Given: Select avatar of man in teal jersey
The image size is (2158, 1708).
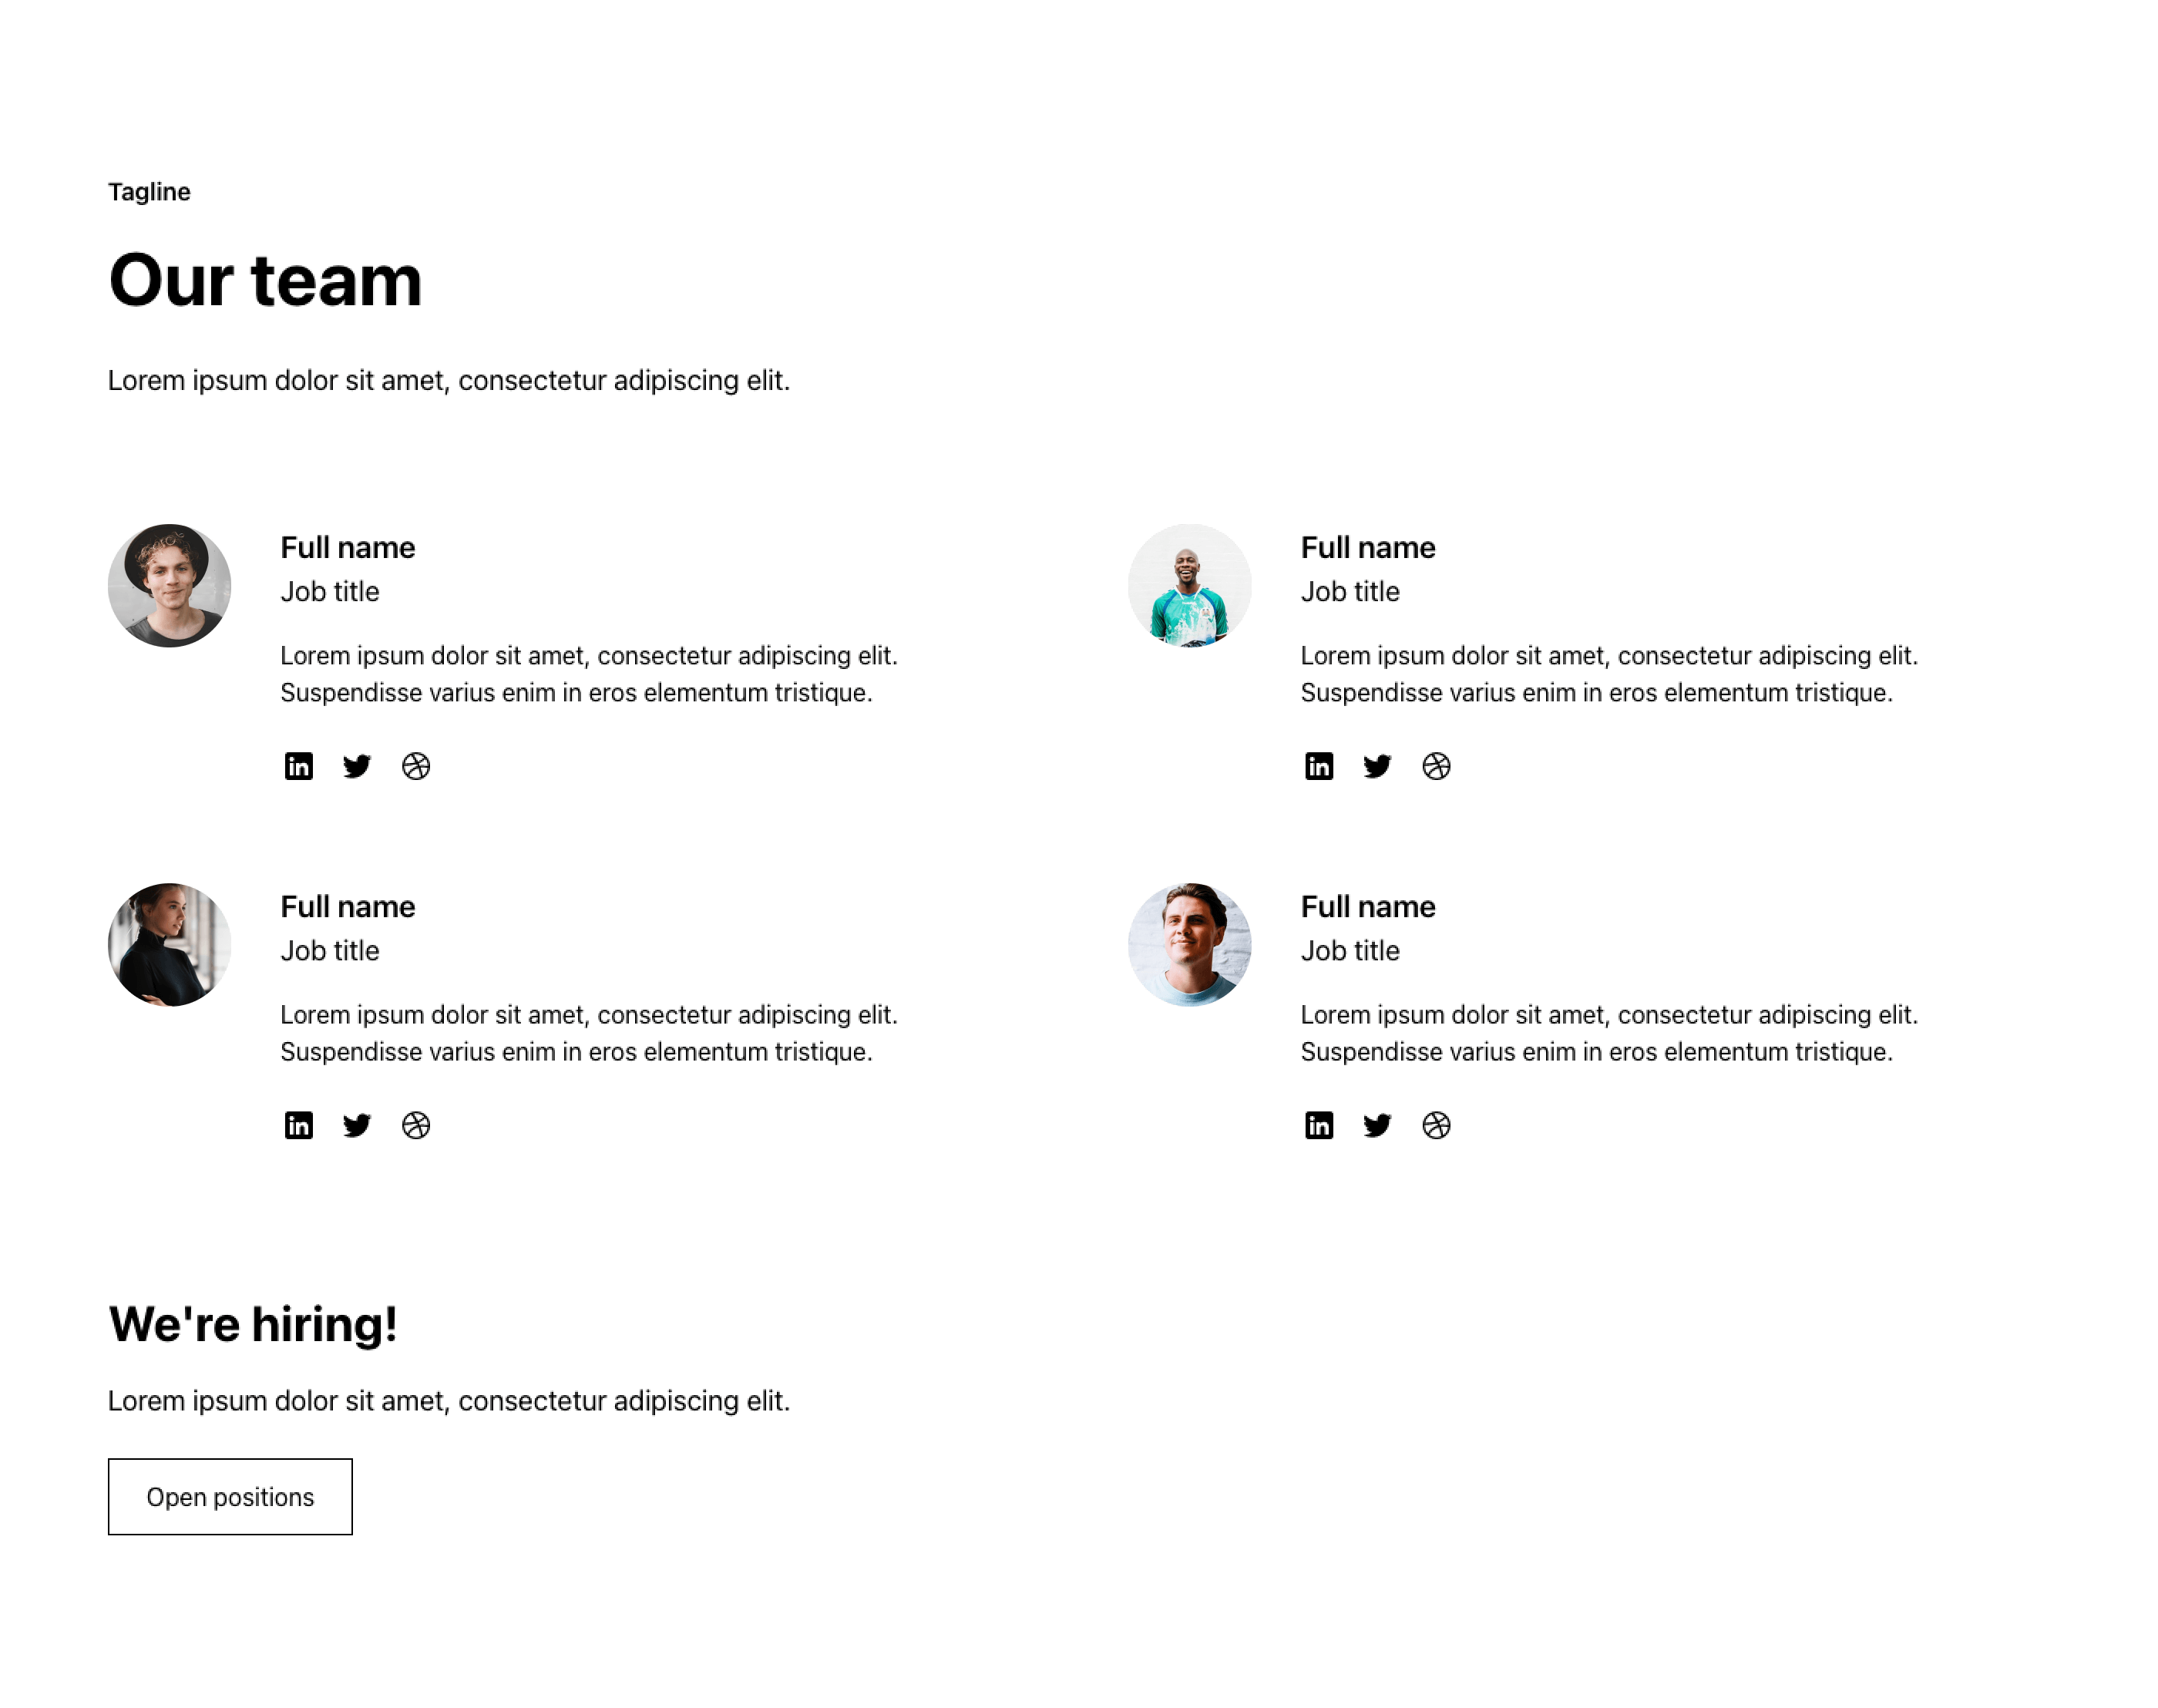Looking at the screenshot, I should point(1189,585).
